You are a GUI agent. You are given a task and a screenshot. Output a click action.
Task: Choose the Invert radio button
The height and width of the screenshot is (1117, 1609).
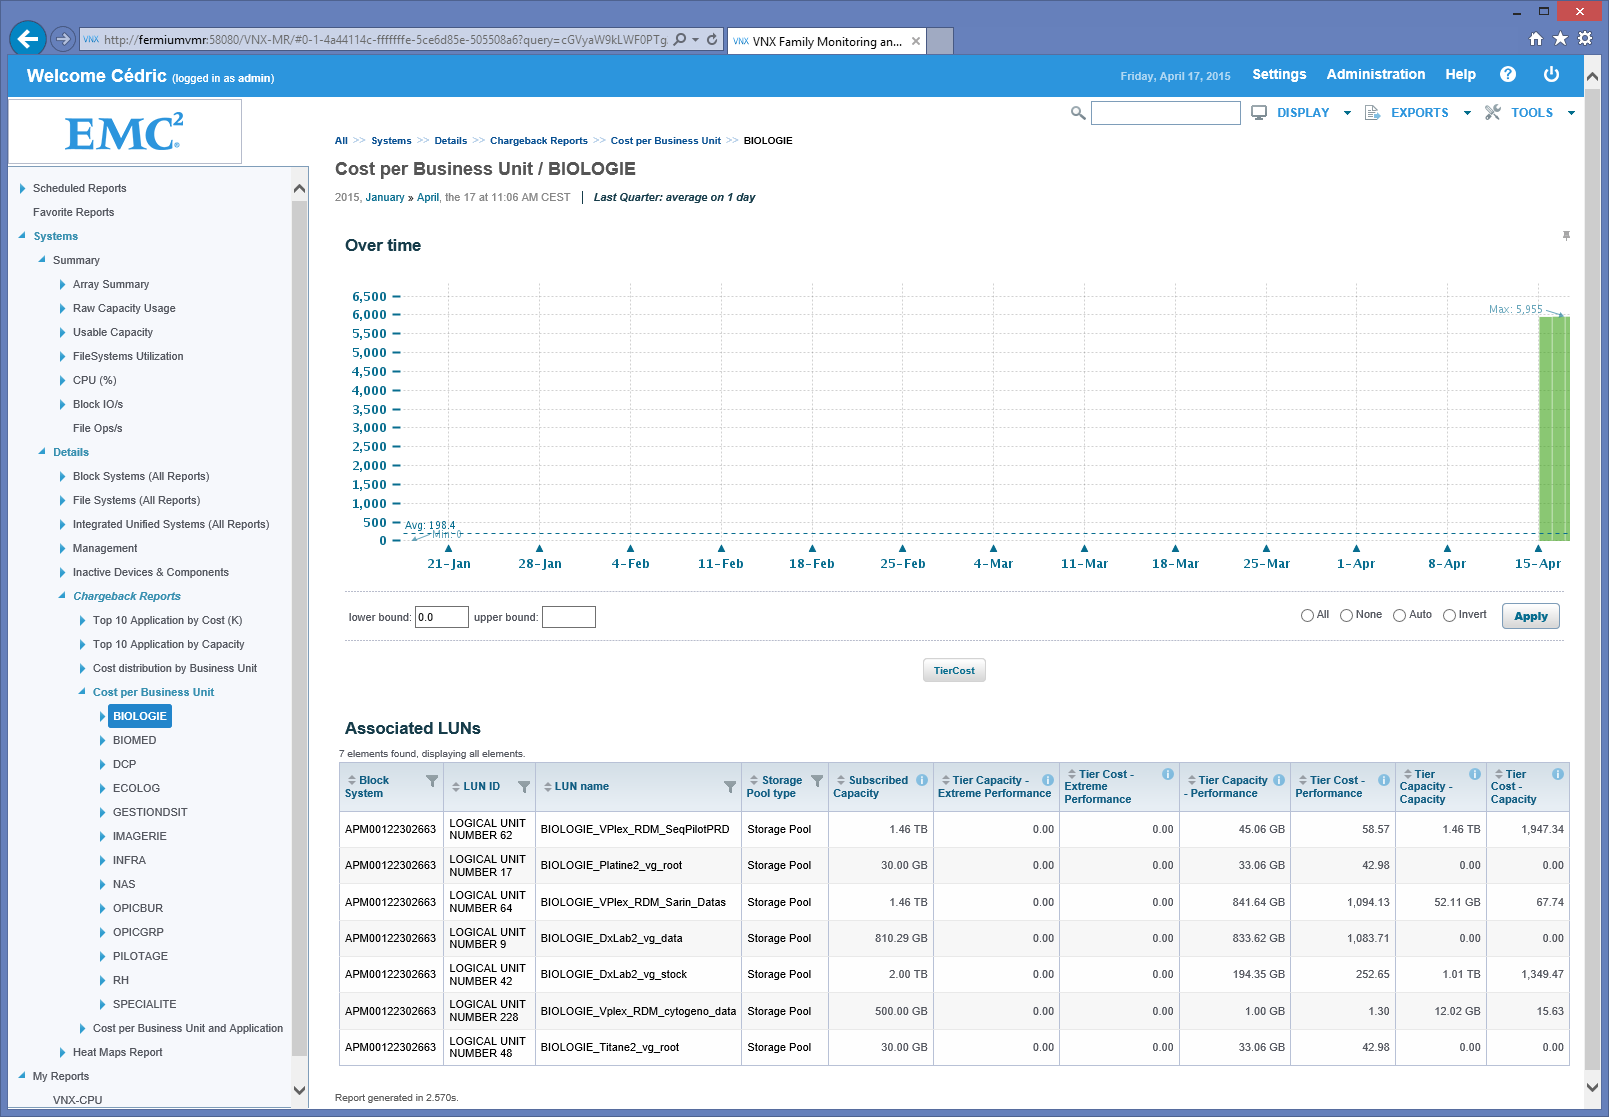point(1449,616)
